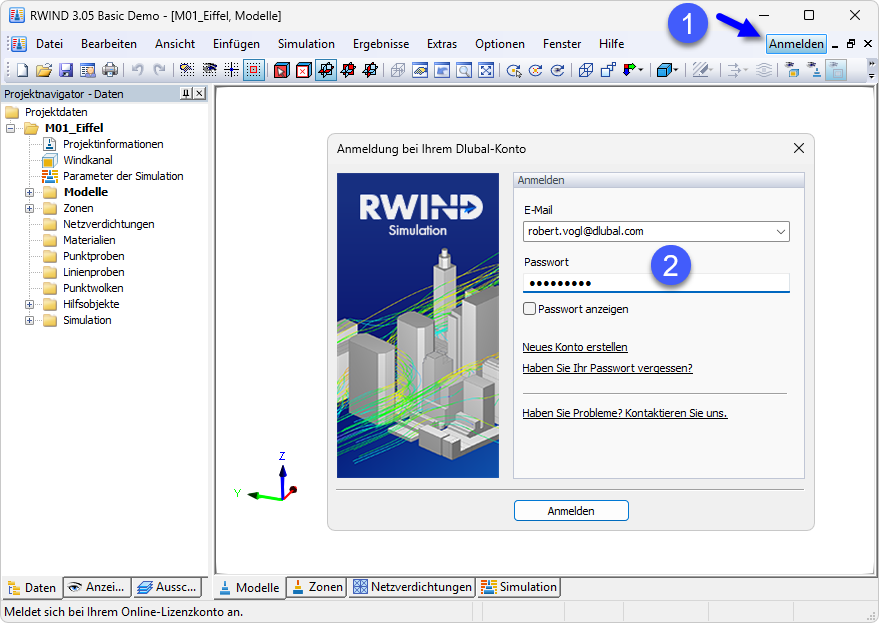The image size is (879, 623).
Task: Click the zoom window magnifier icon
Action: pyautogui.click(x=464, y=70)
